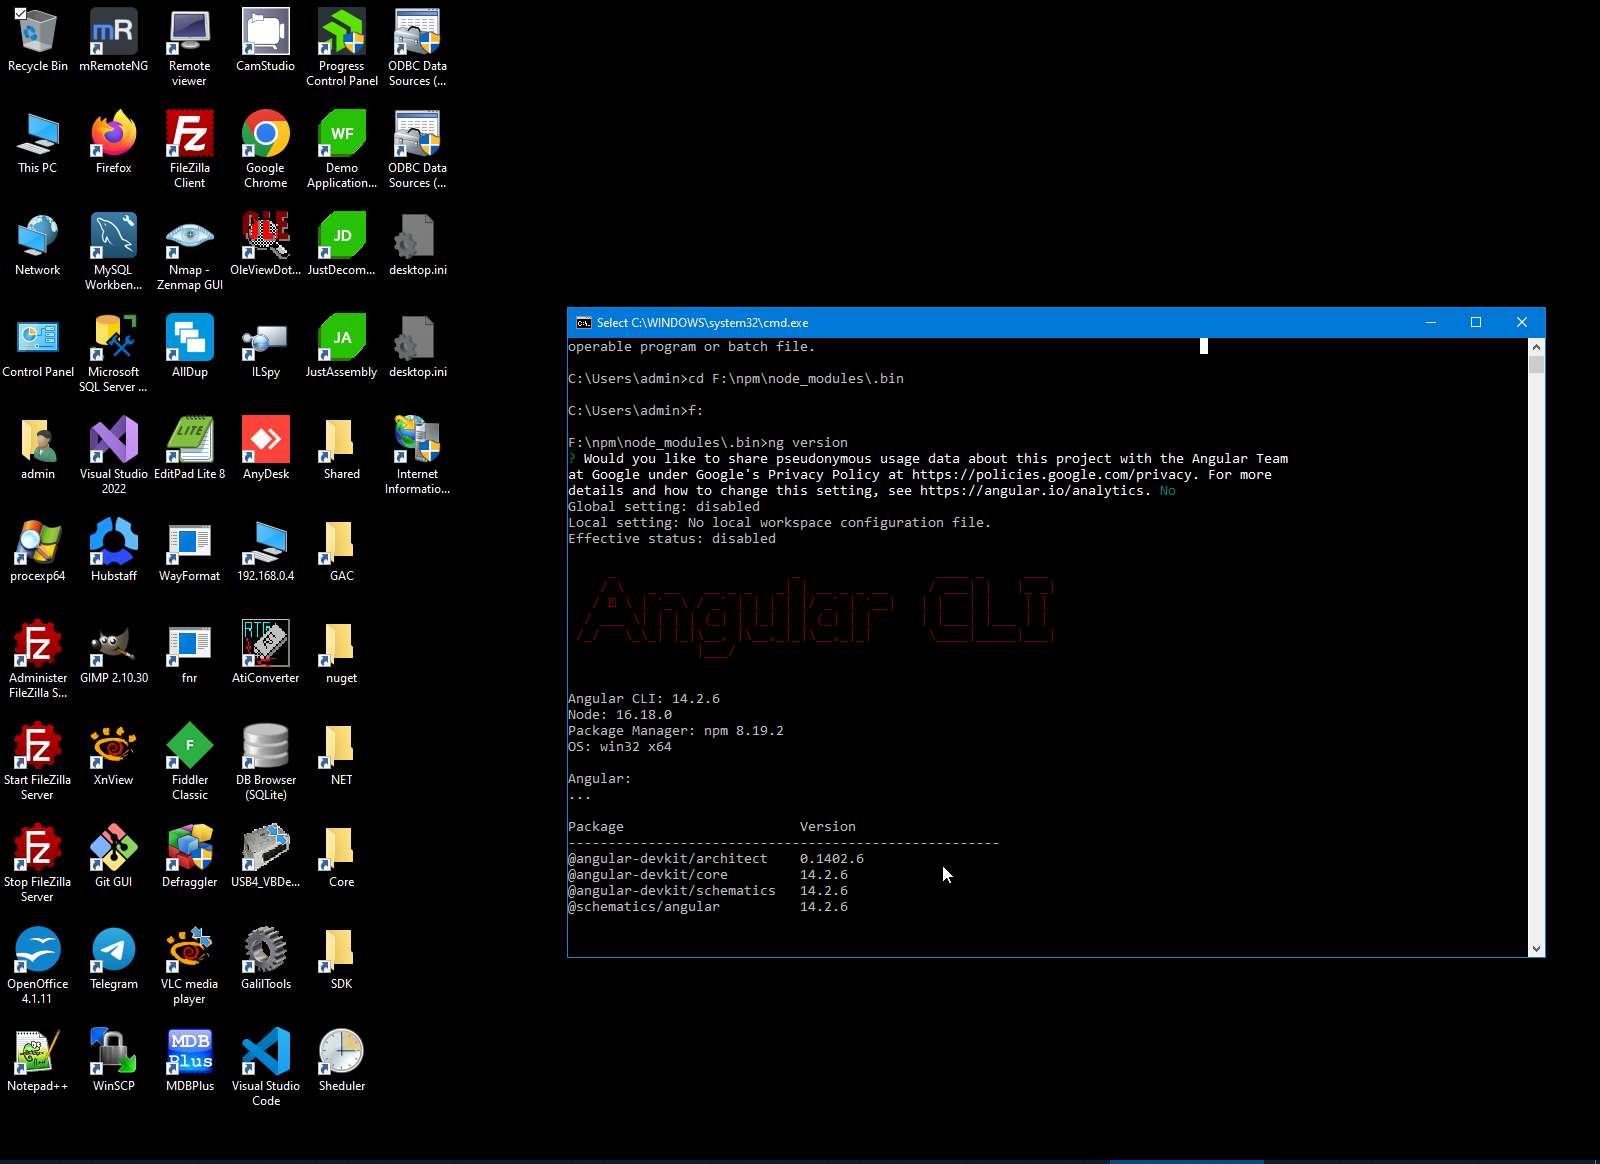
Task: Open CamStudio screen recorder icon
Action: click(x=265, y=40)
